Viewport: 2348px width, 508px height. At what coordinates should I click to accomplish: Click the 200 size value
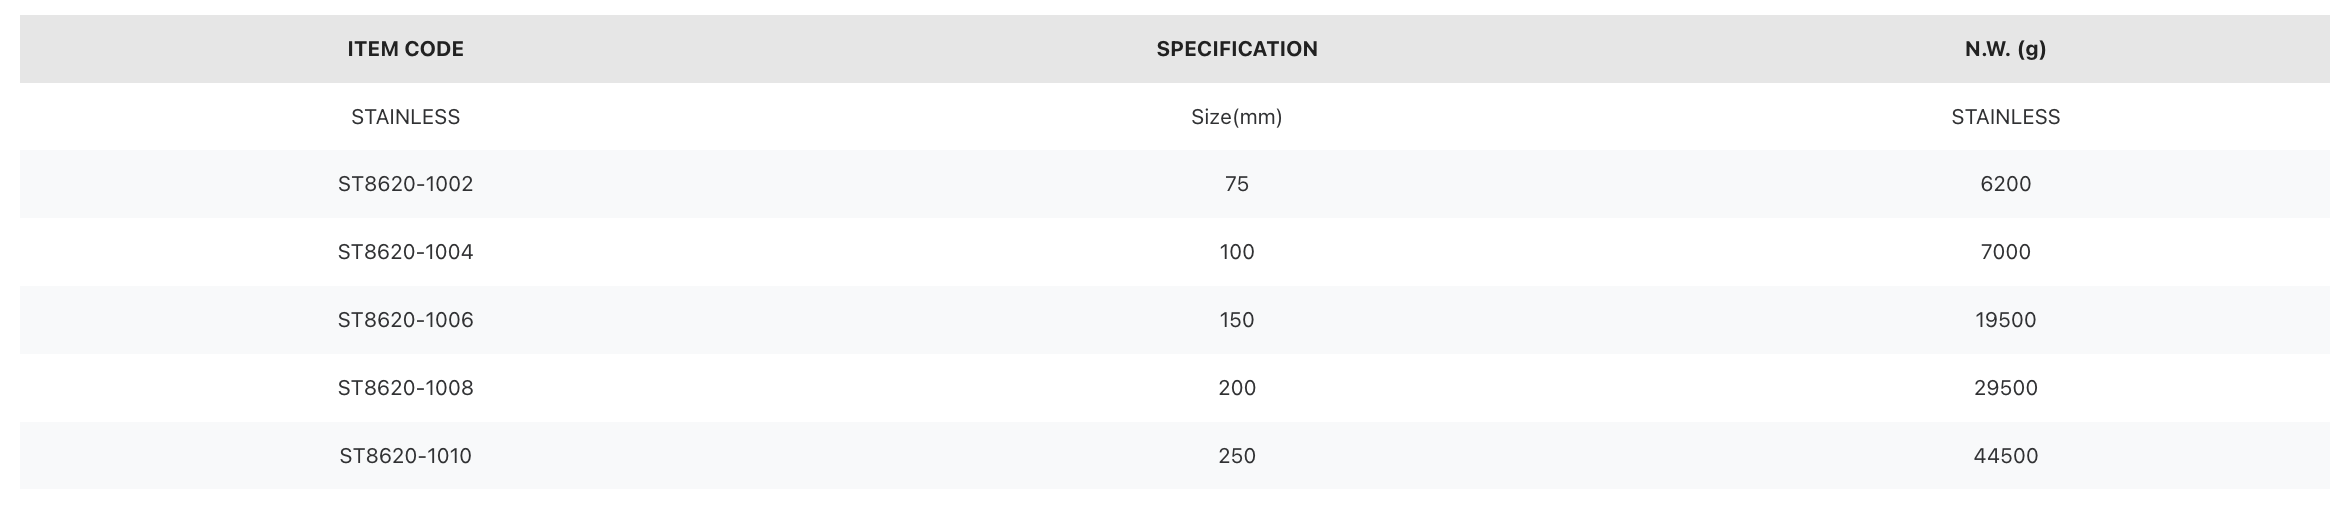point(1237,388)
